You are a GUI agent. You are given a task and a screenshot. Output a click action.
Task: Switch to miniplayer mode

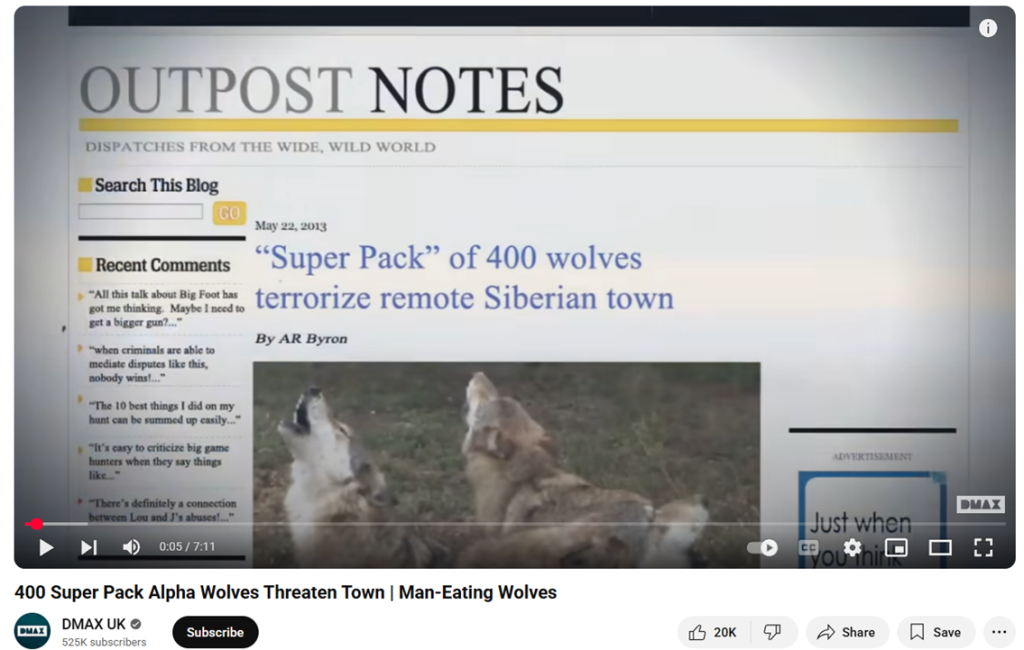pos(896,547)
